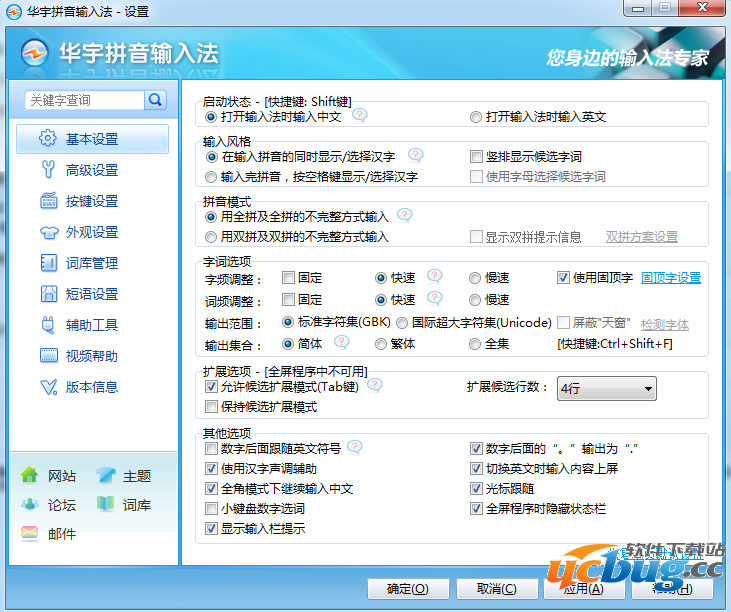
Task: Click the 外观设置 shirt icon
Action: (x=49, y=232)
